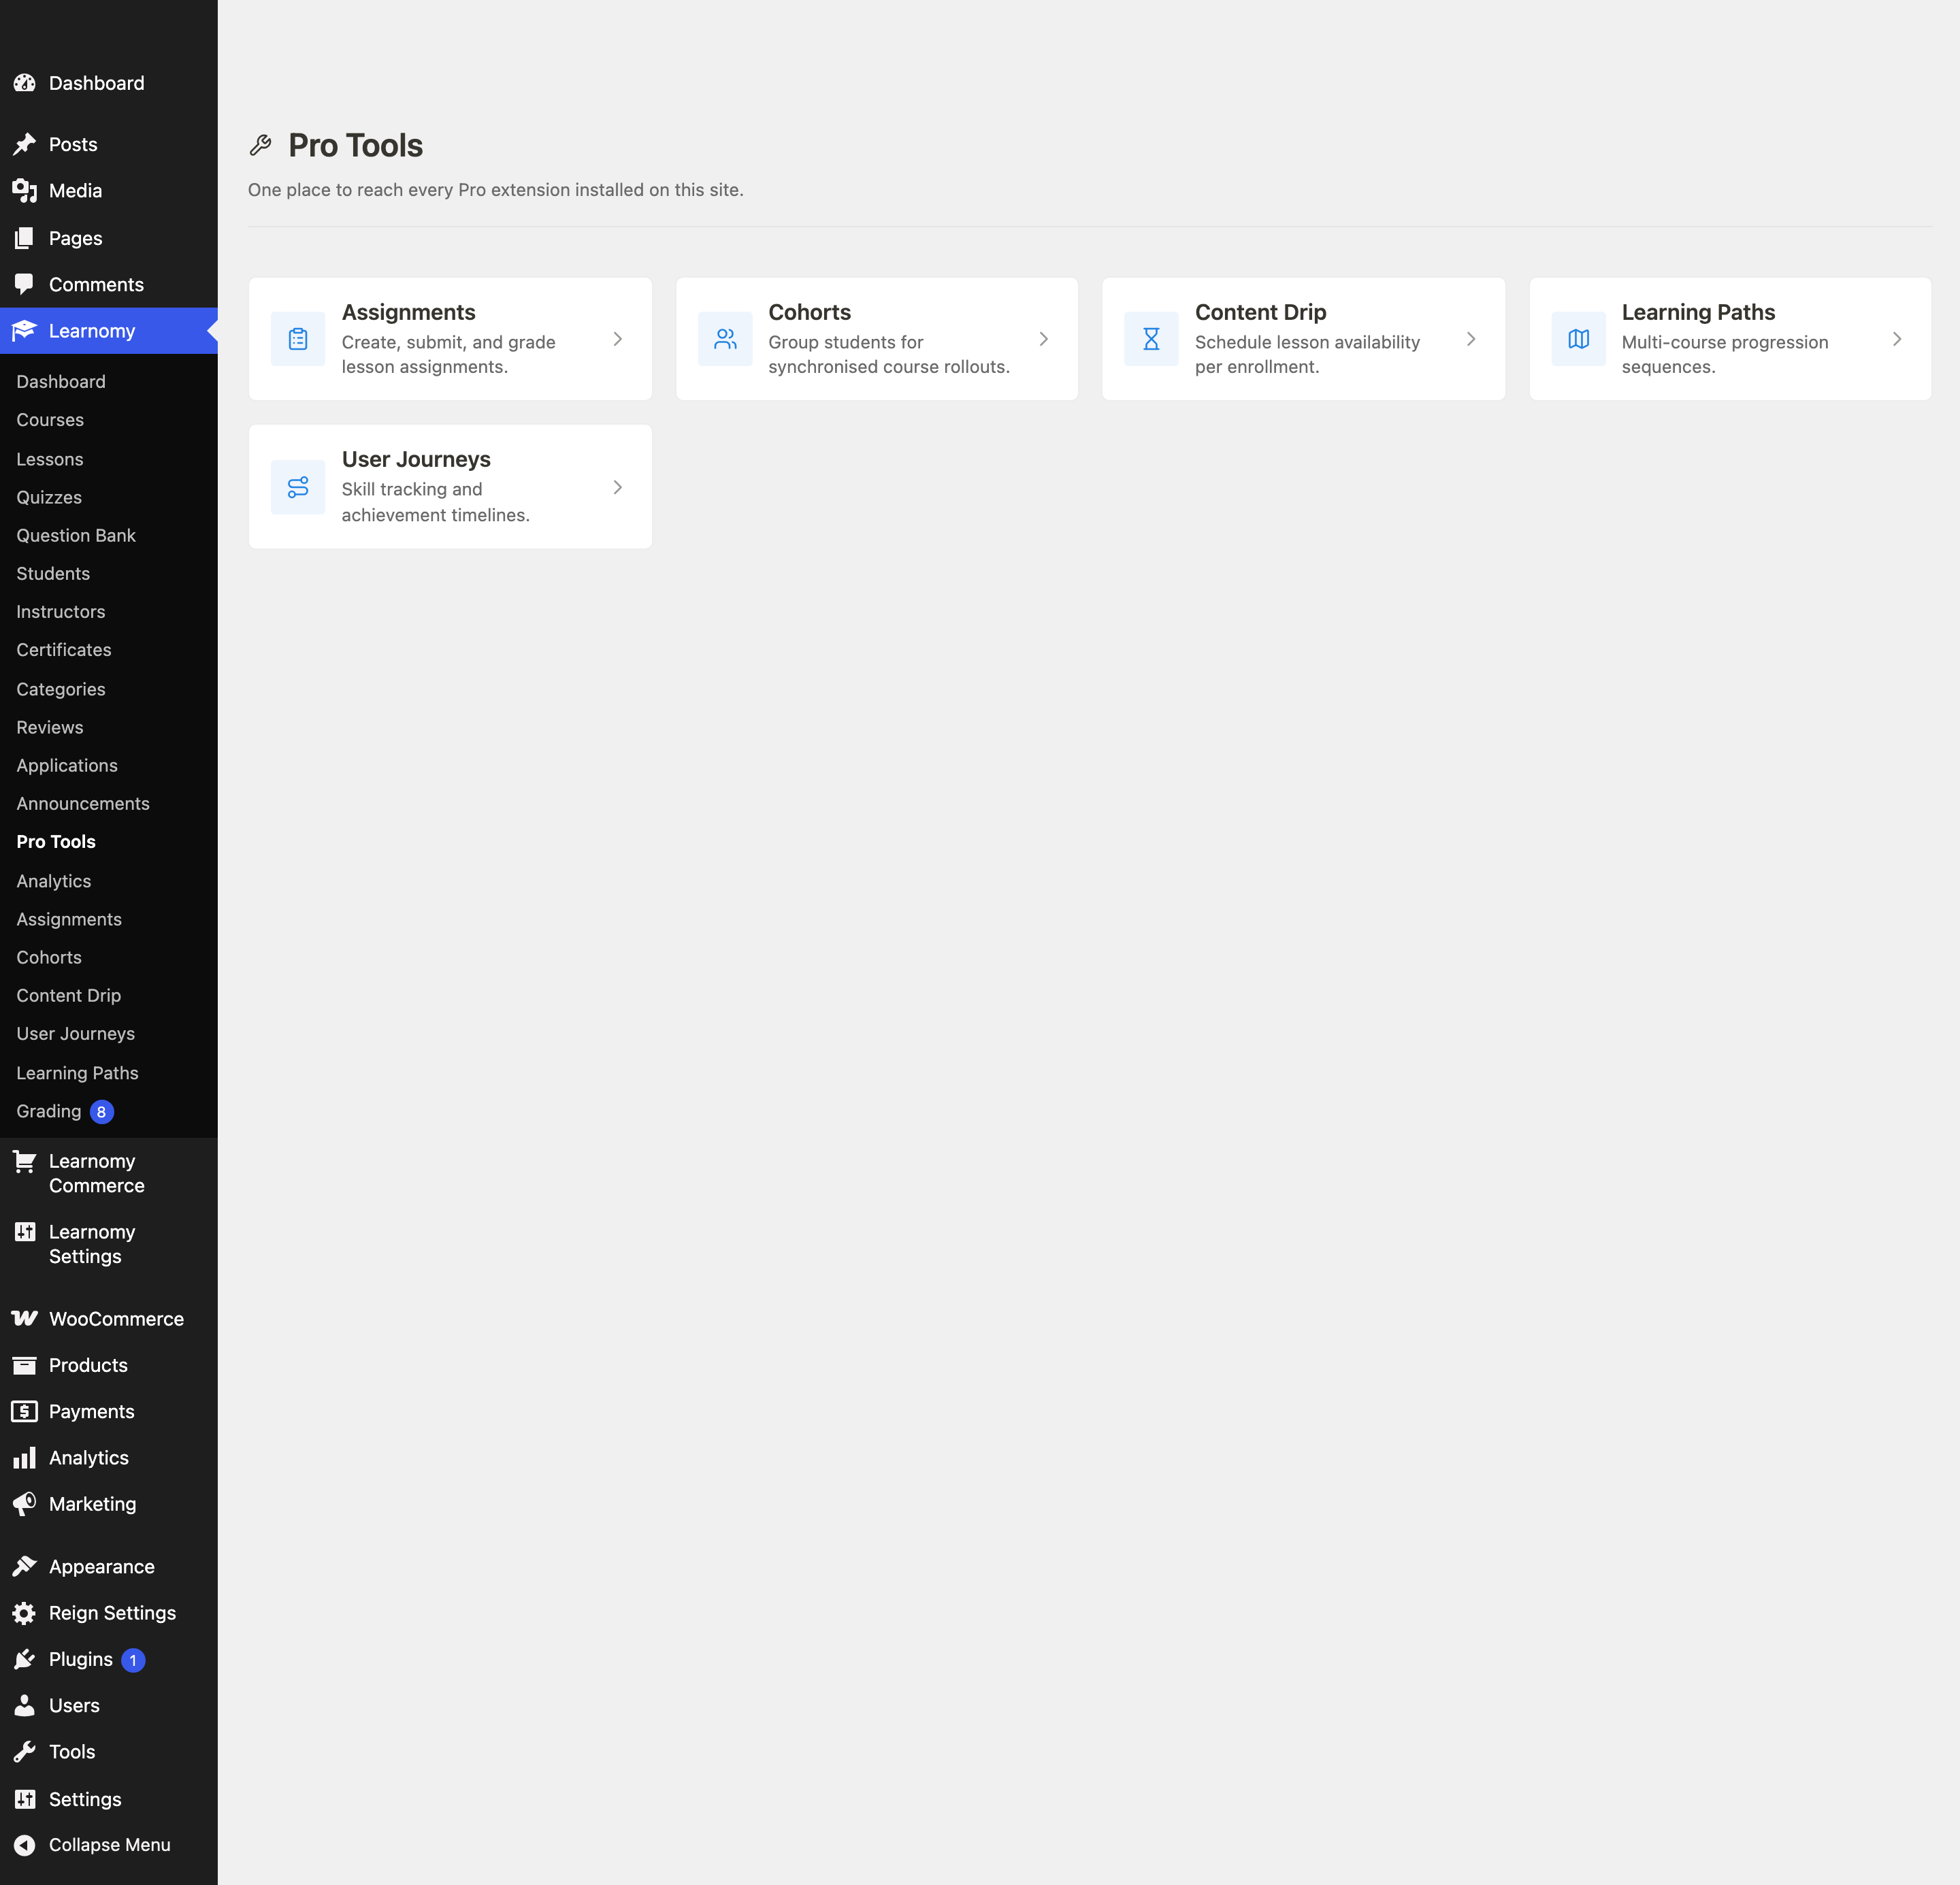Open the Students submenu item

tap(53, 573)
